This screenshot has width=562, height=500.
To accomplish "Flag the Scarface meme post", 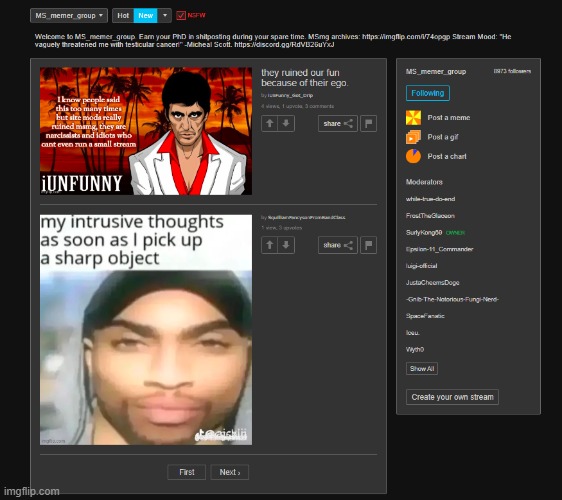I will pyautogui.click(x=368, y=124).
